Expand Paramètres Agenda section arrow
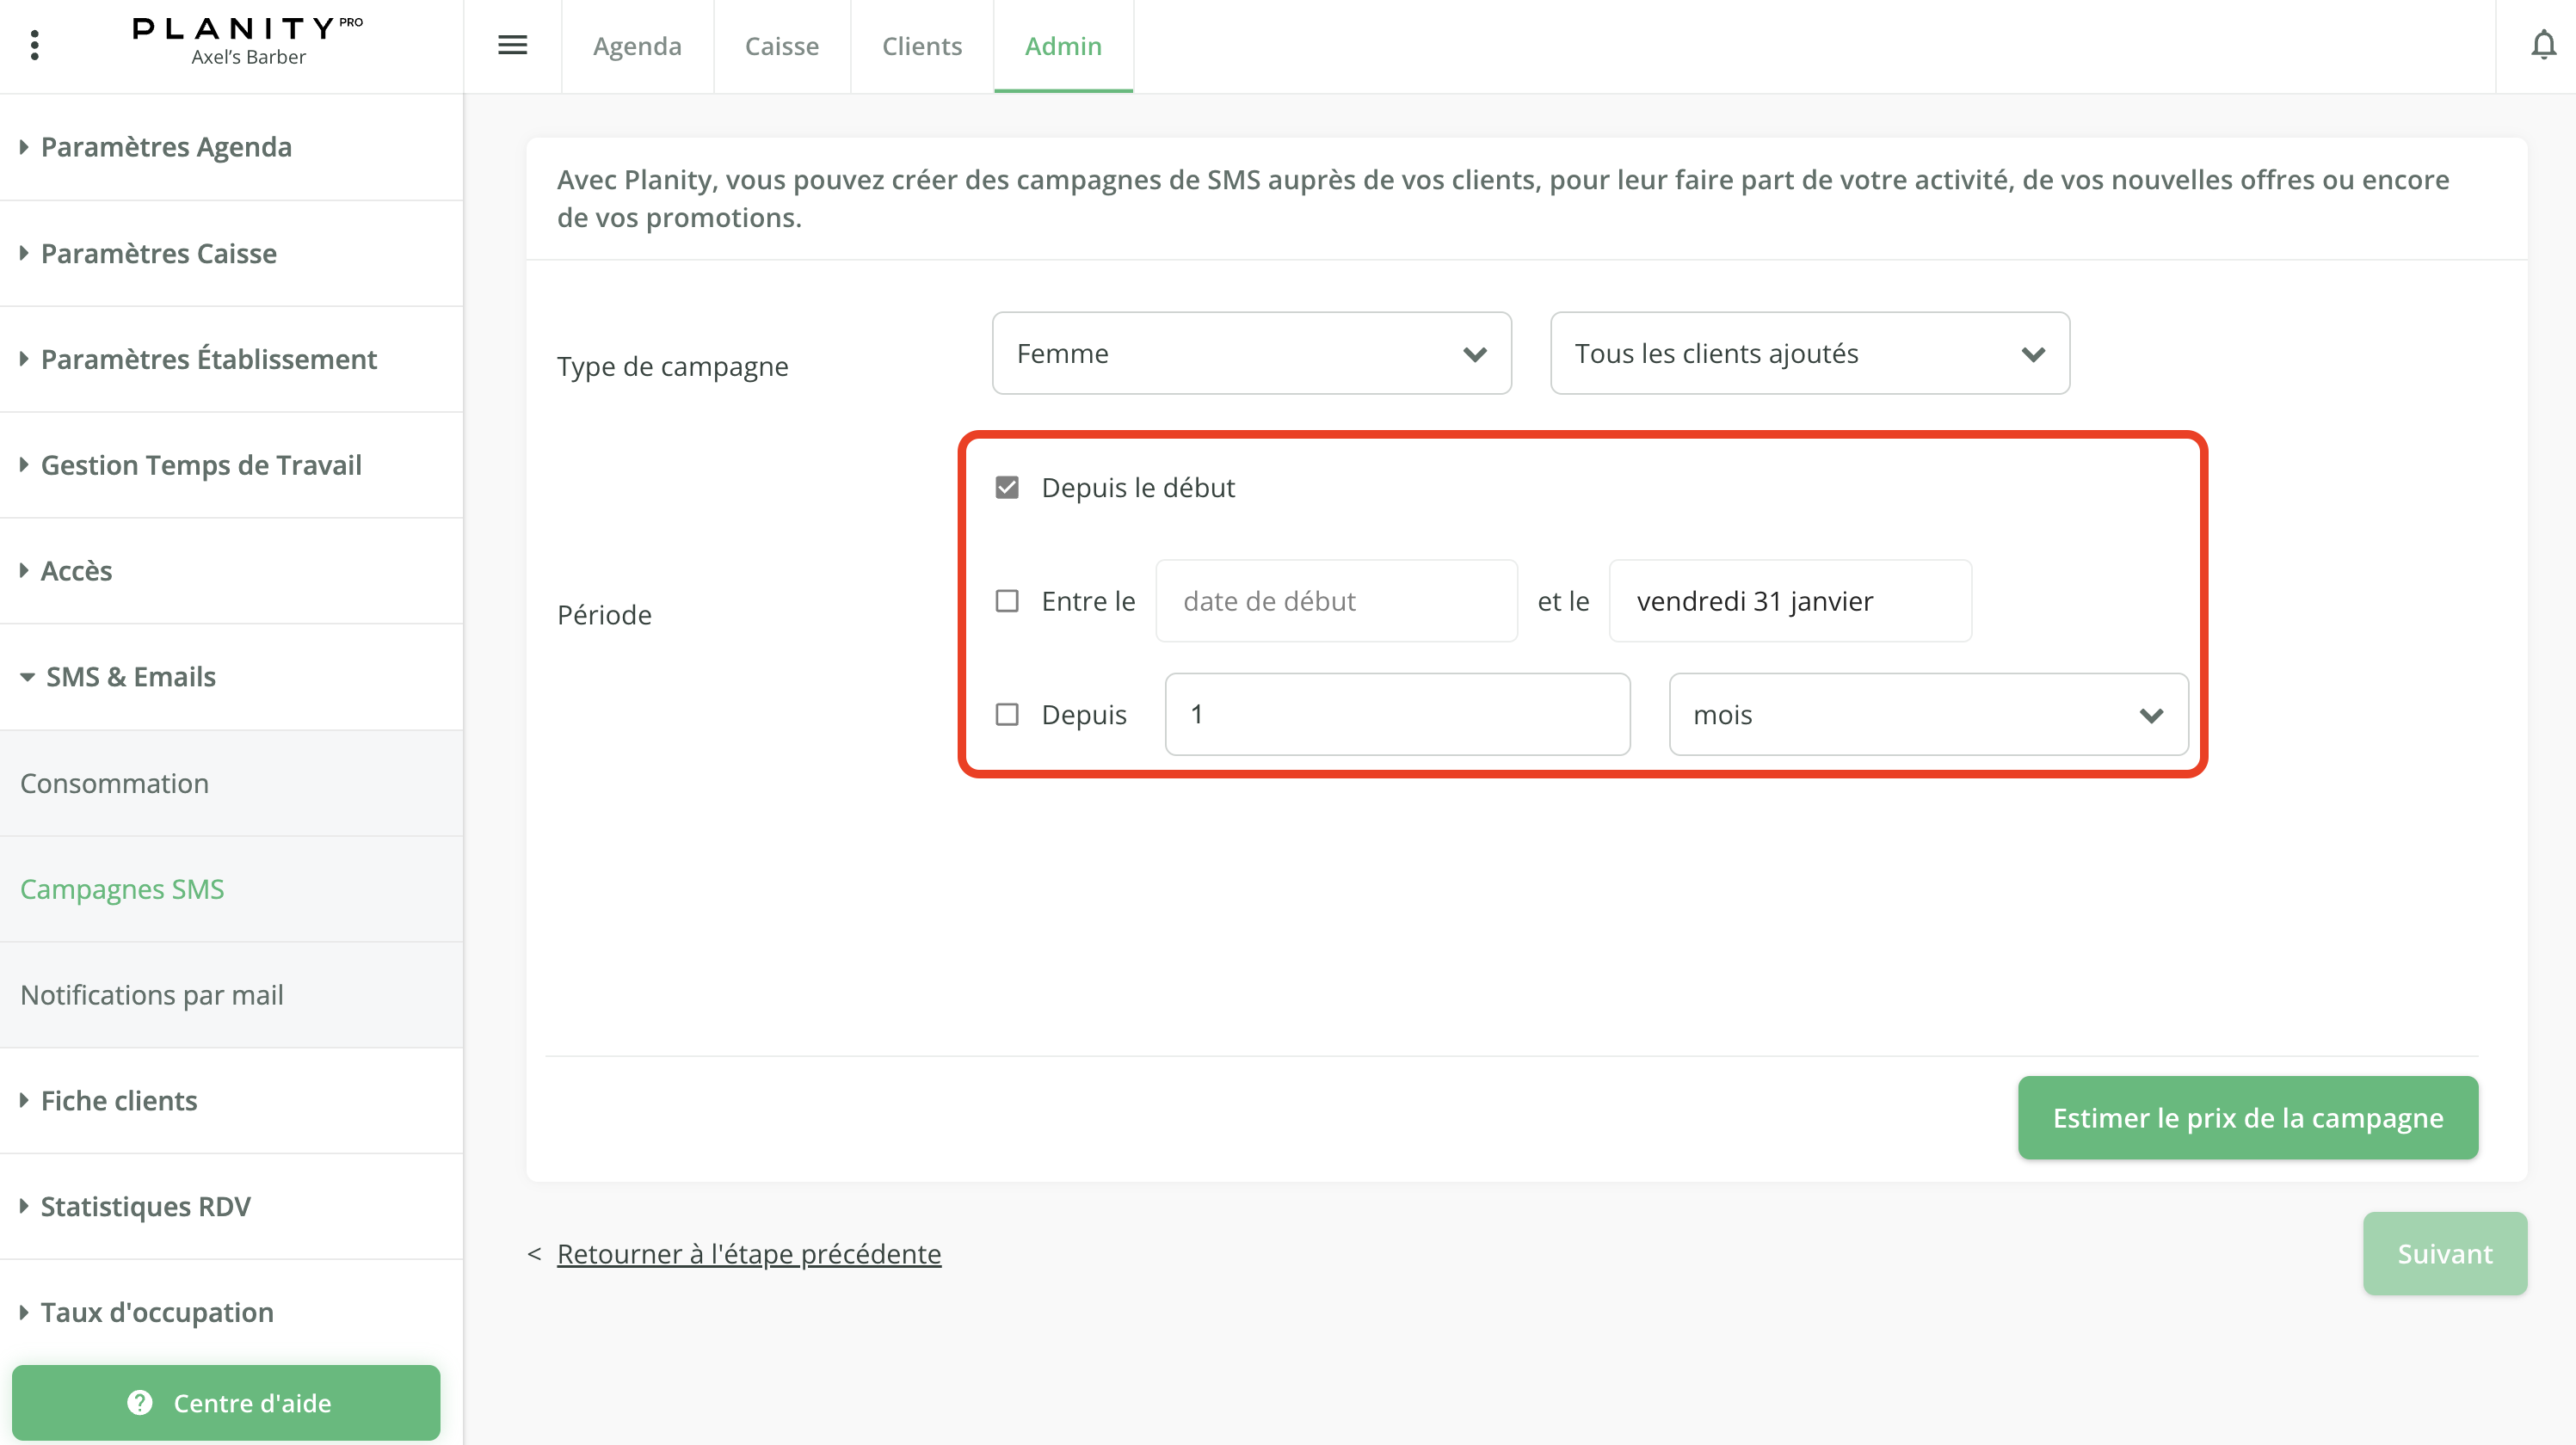 click(x=24, y=147)
